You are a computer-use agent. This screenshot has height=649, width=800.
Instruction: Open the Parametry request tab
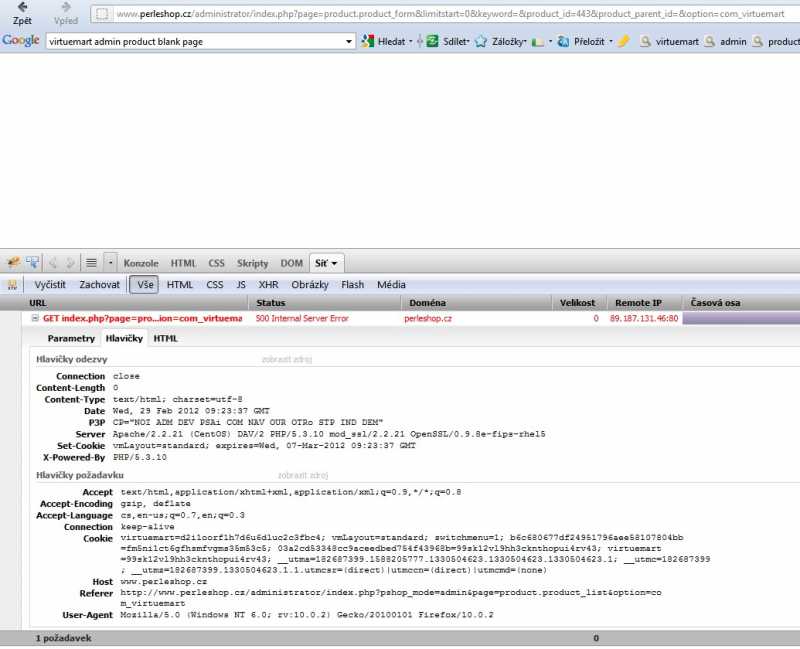pyautogui.click(x=71, y=339)
